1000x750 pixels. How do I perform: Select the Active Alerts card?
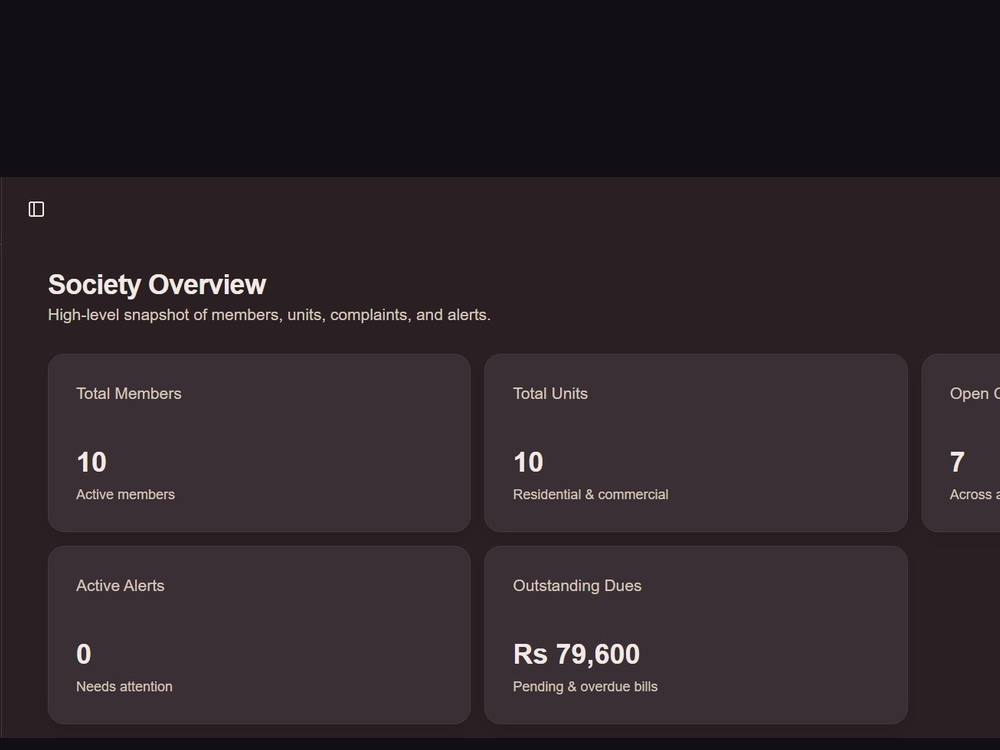[x=259, y=635]
